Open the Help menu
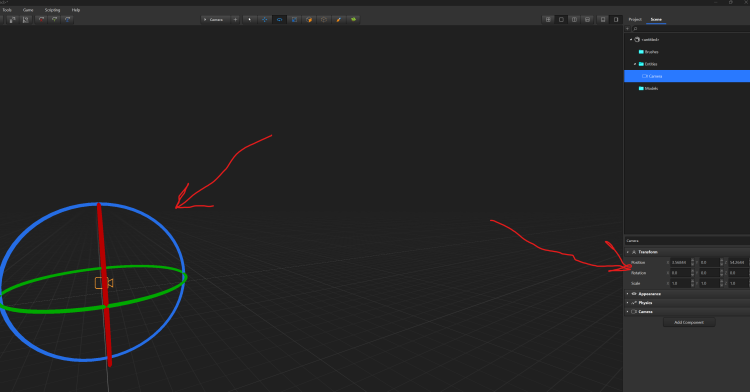This screenshot has height=392, width=750. (x=76, y=10)
